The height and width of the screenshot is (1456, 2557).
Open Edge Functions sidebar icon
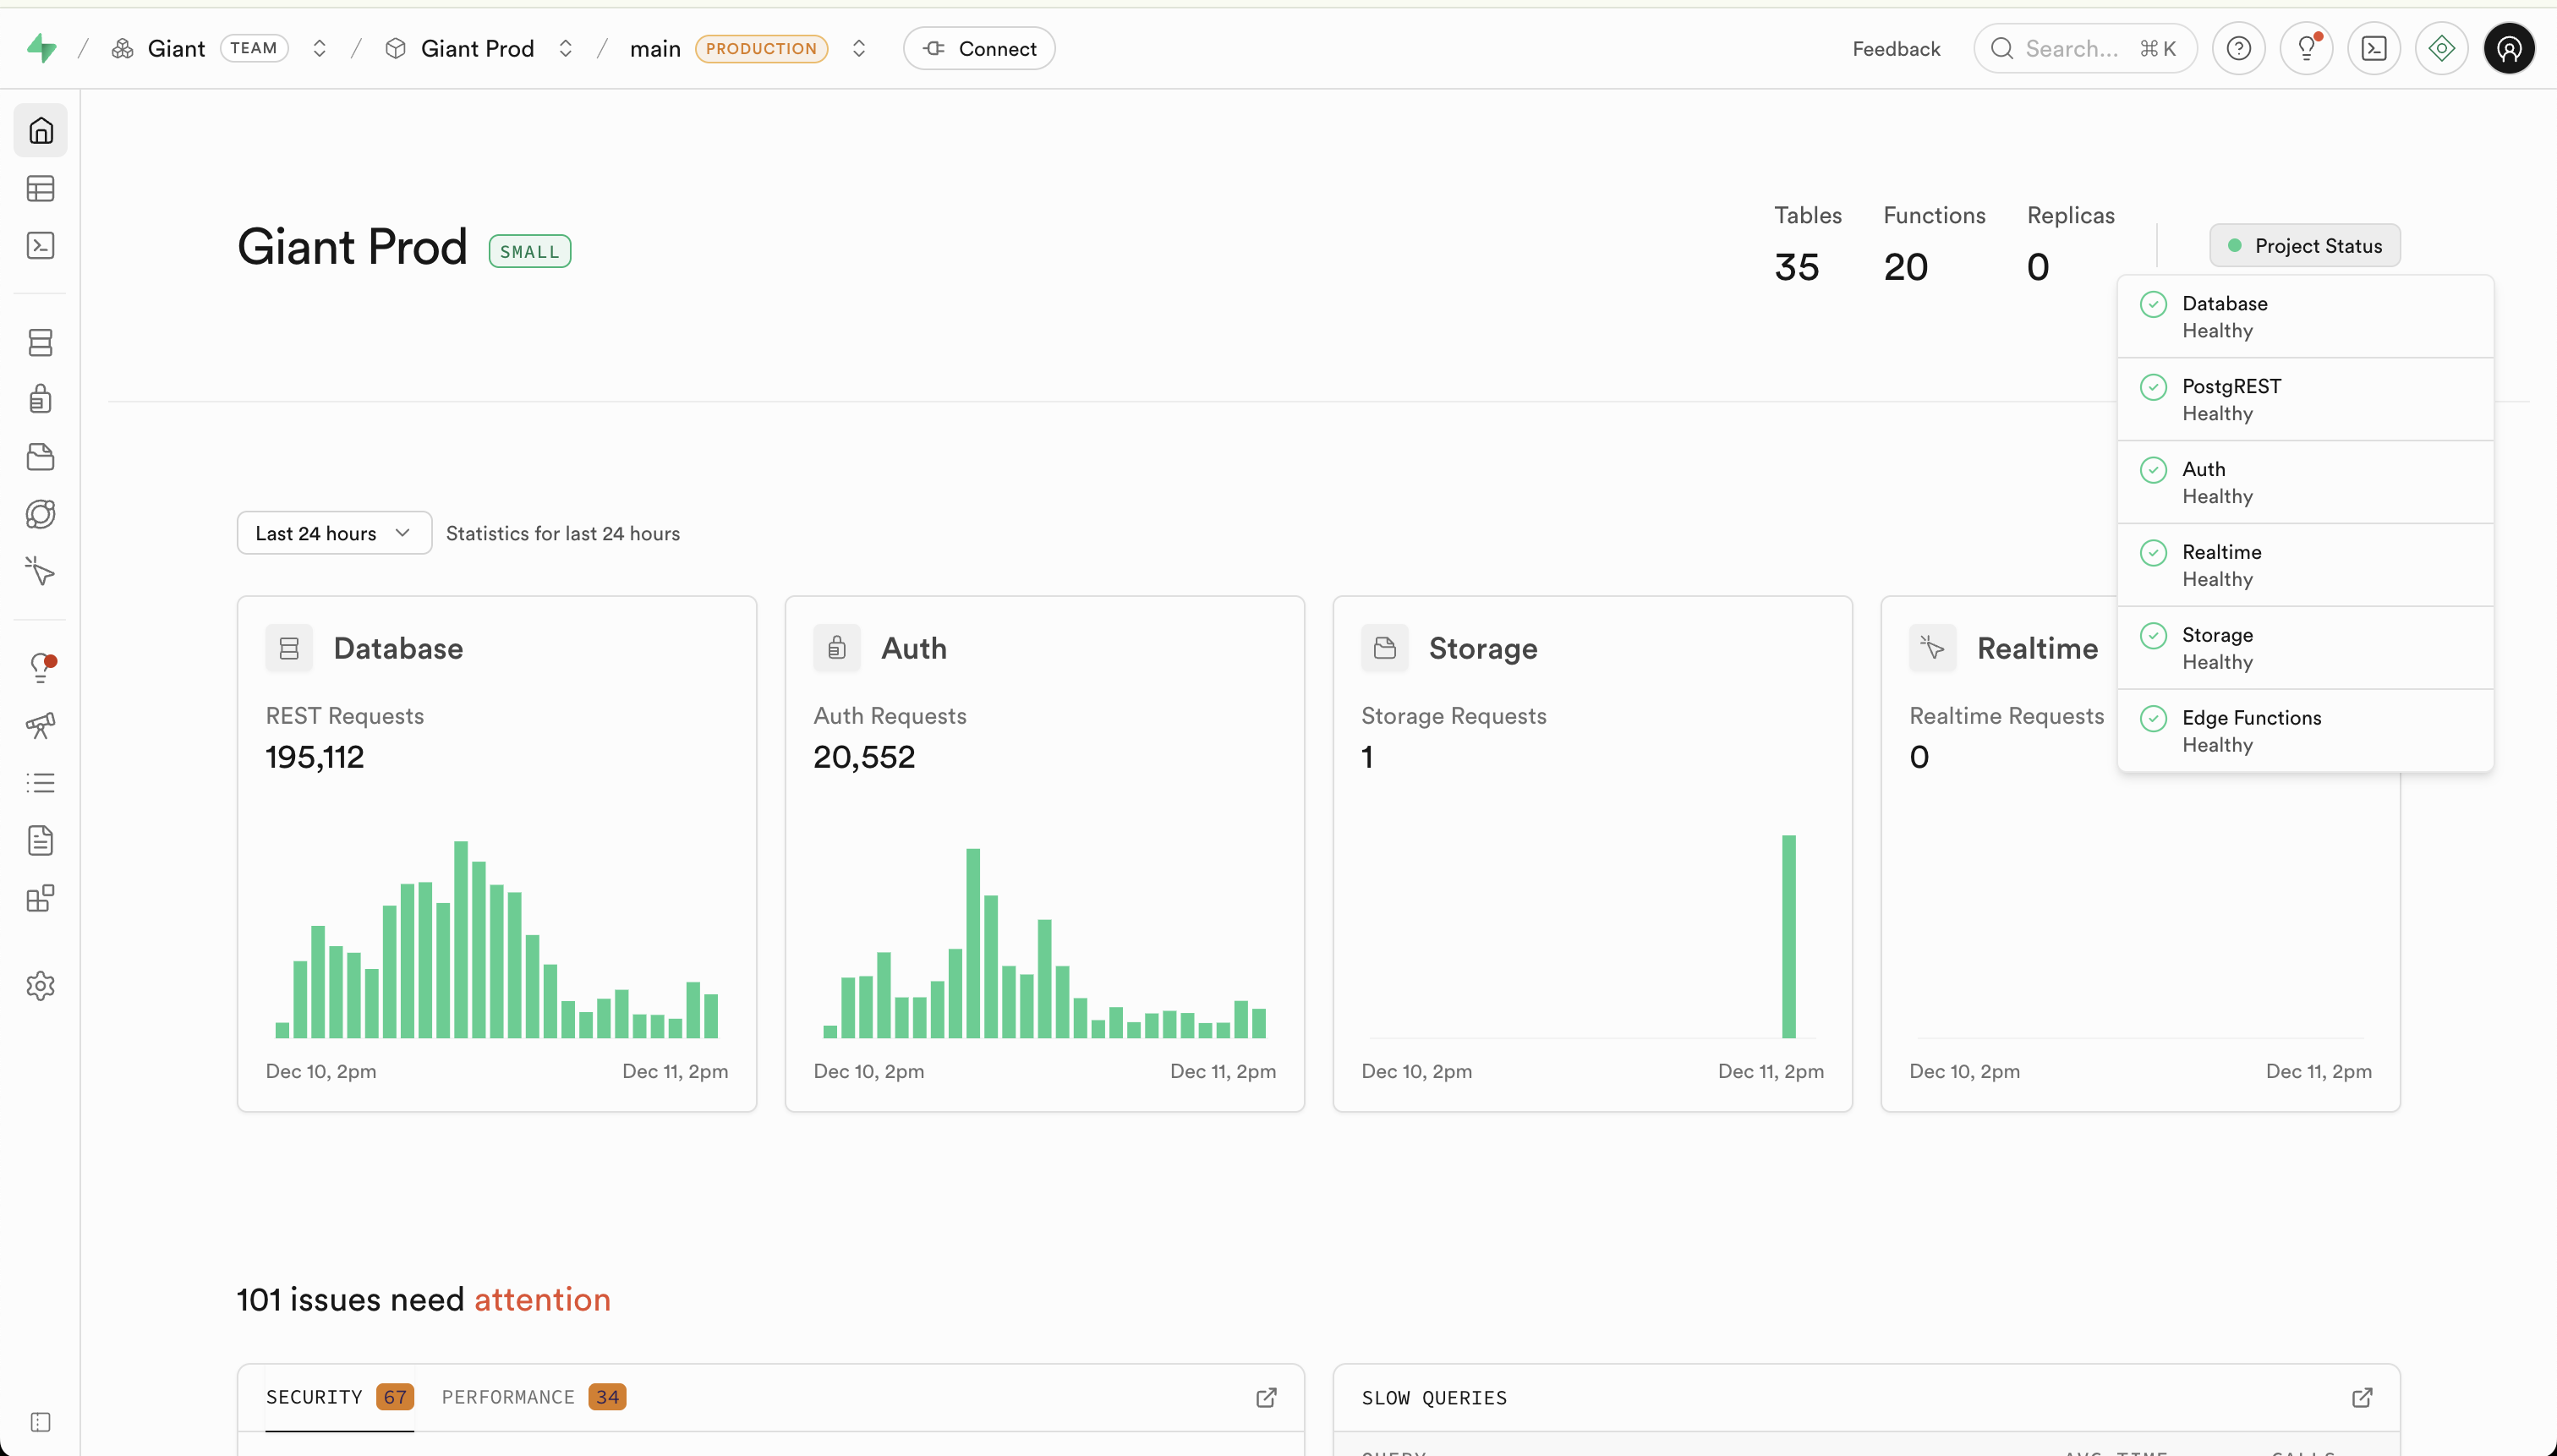tap(40, 514)
